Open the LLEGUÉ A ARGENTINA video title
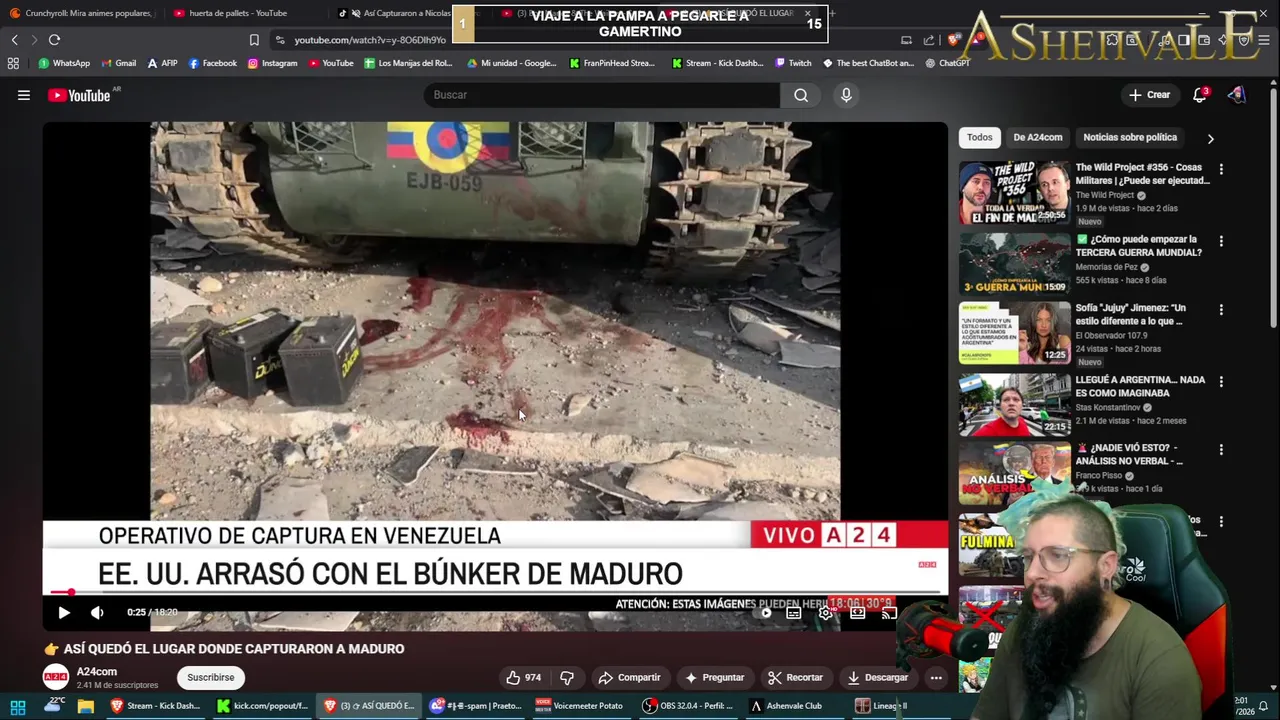Screen dimensions: 1280x720 tap(1140, 386)
